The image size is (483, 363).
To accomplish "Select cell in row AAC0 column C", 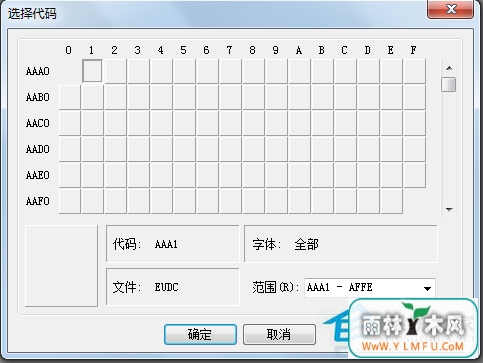I will 345,123.
